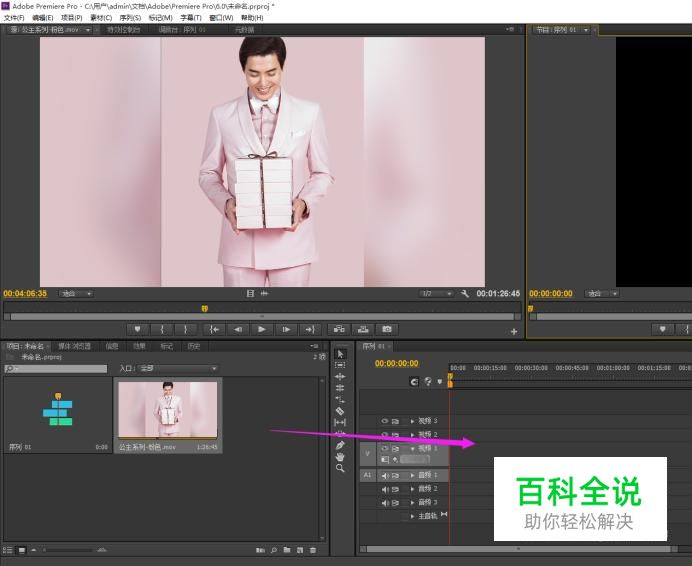The height and width of the screenshot is (566, 692).
Task: Select the Track Select tool
Action: [340, 365]
